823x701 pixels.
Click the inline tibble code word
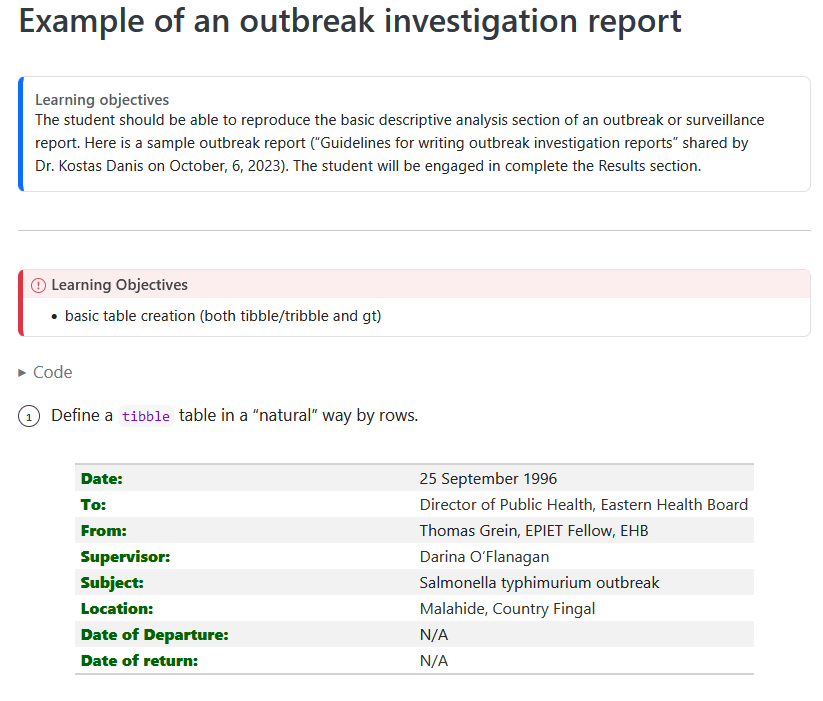click(x=146, y=417)
